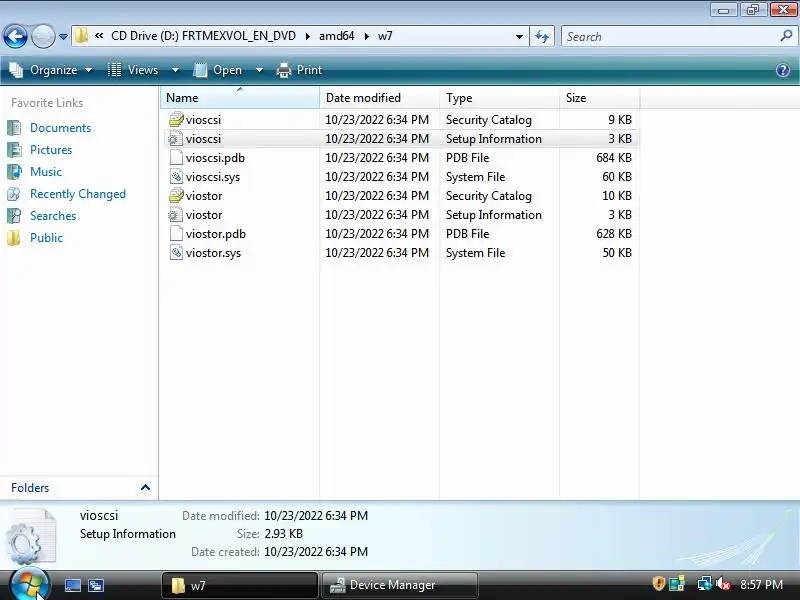Select vioscsi Security Catalog file icon
The image size is (800, 600).
tap(176, 120)
